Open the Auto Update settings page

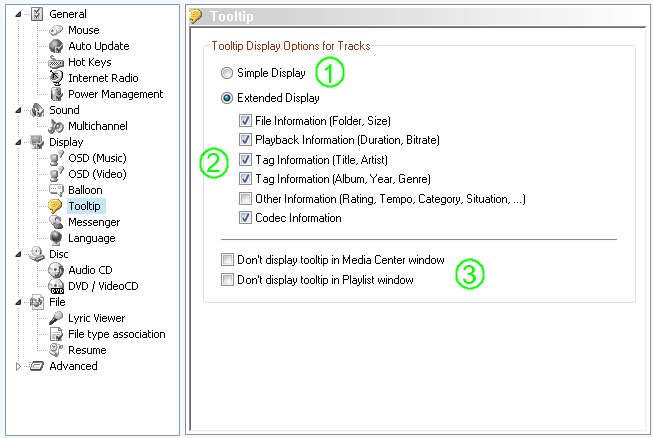[99, 46]
